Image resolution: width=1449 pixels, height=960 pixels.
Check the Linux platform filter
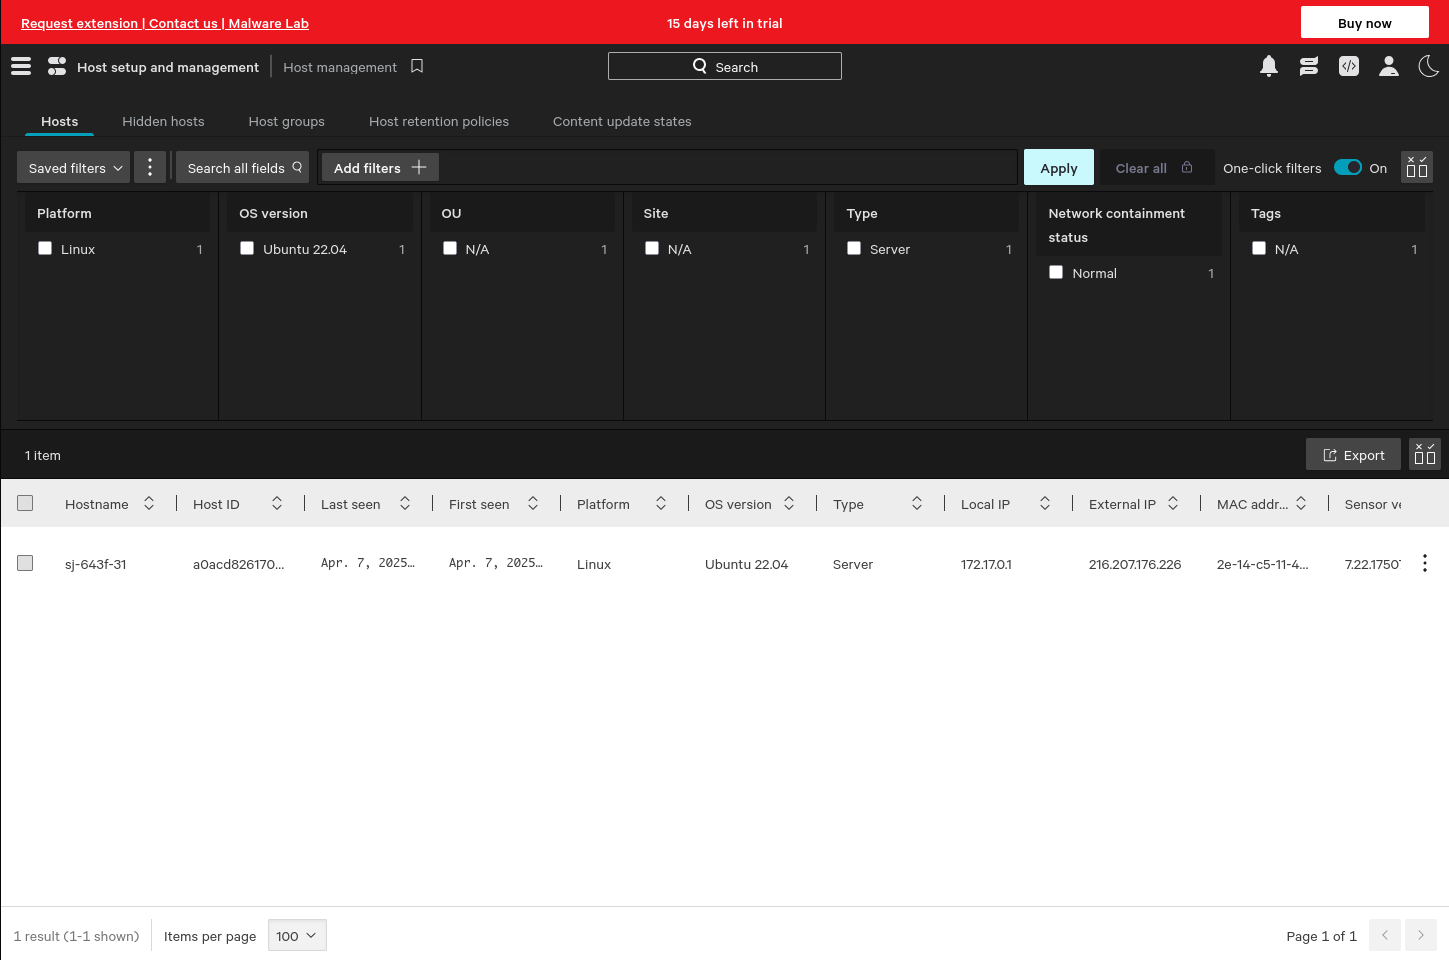pyautogui.click(x=45, y=248)
